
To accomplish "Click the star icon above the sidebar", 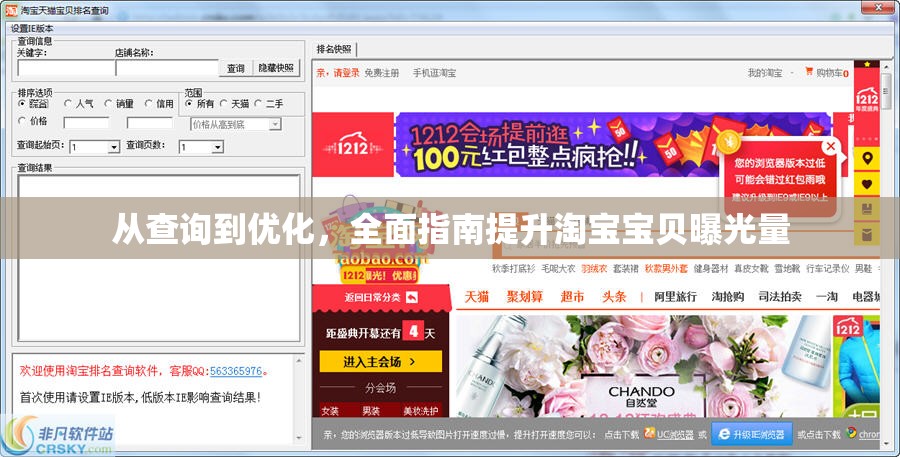I will [867, 64].
